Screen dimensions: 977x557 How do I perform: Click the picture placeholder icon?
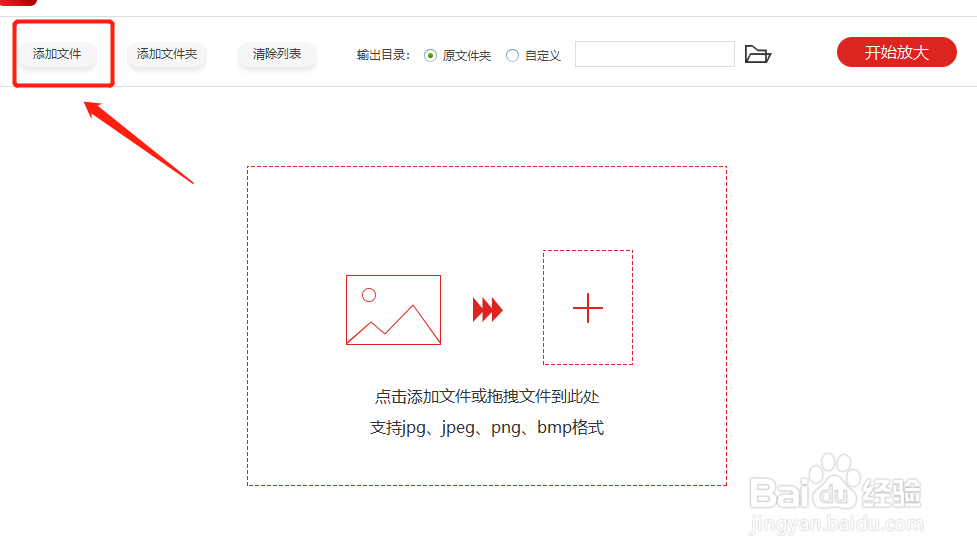[393, 310]
